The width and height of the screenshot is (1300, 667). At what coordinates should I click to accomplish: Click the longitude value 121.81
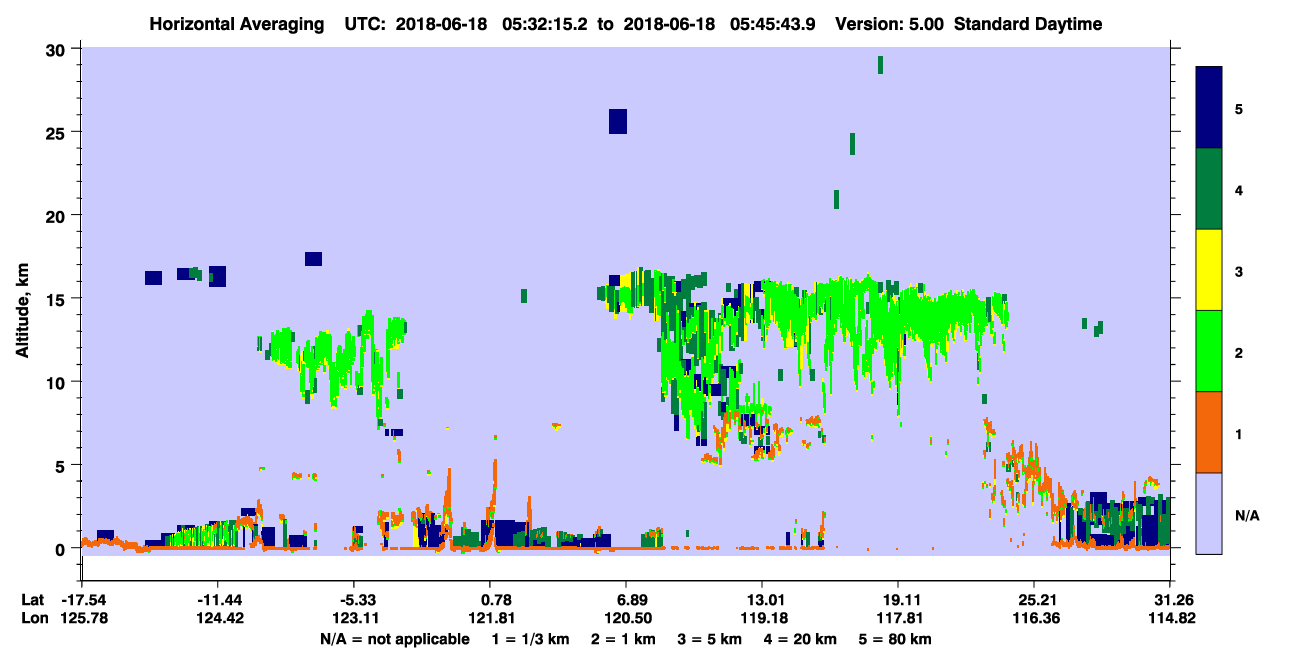tap(490, 618)
